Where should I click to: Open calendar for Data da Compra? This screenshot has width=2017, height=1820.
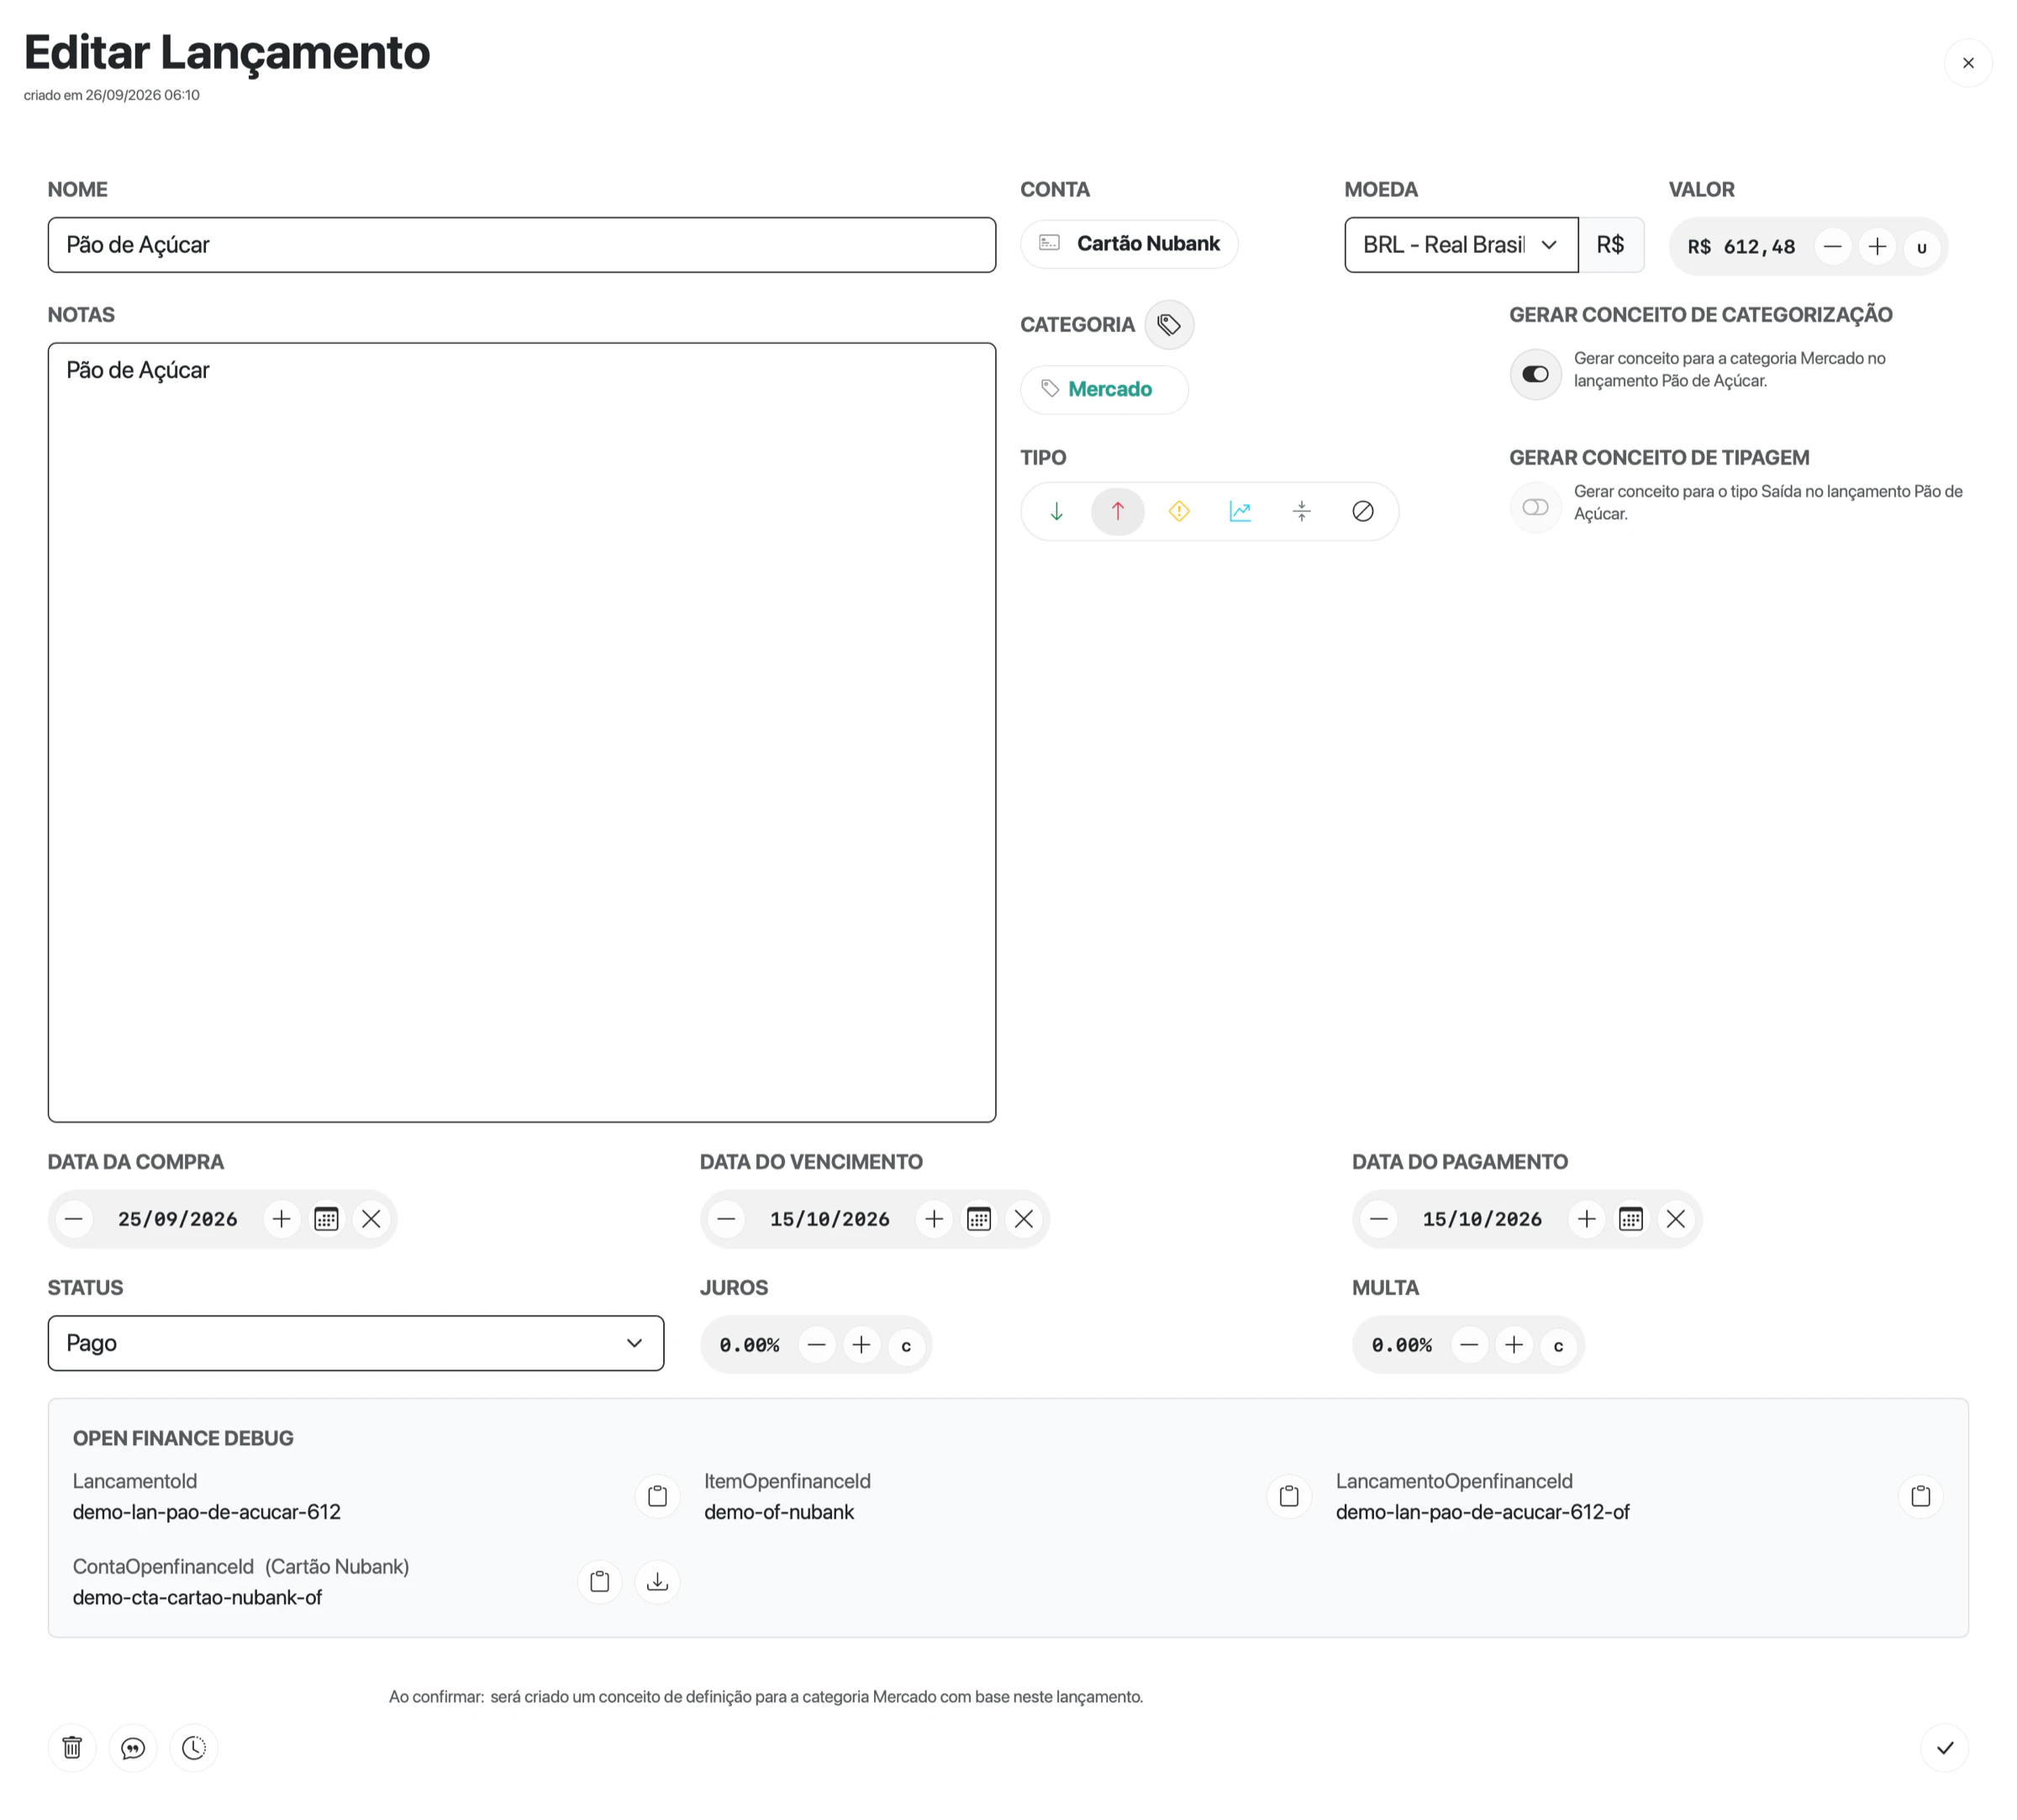pos(326,1218)
